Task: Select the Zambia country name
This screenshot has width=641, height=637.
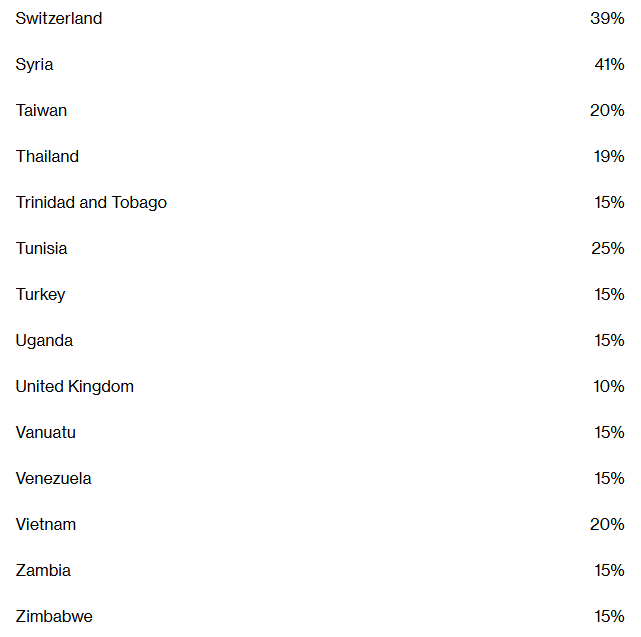Action: (43, 571)
